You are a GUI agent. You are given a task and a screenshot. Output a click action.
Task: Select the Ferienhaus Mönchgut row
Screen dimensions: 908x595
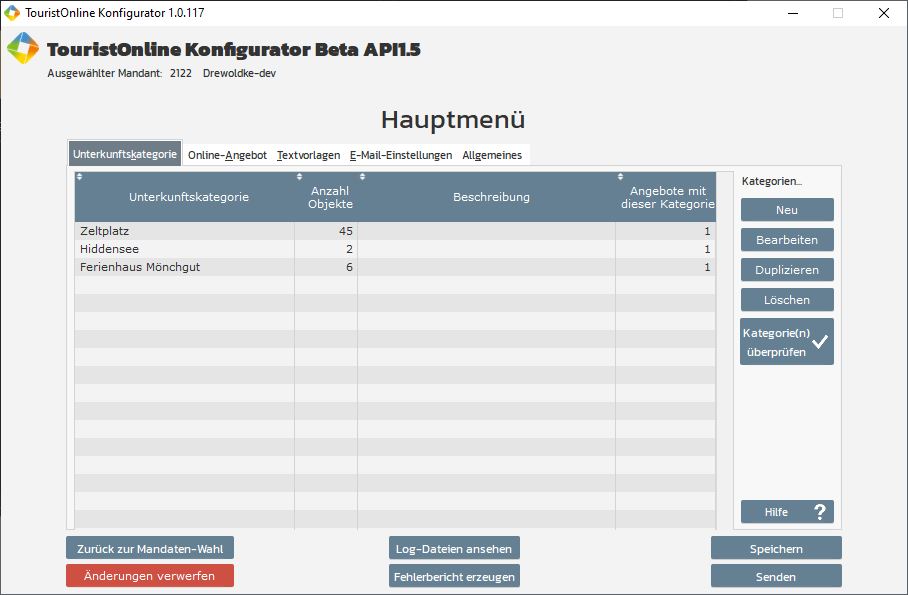(395, 267)
